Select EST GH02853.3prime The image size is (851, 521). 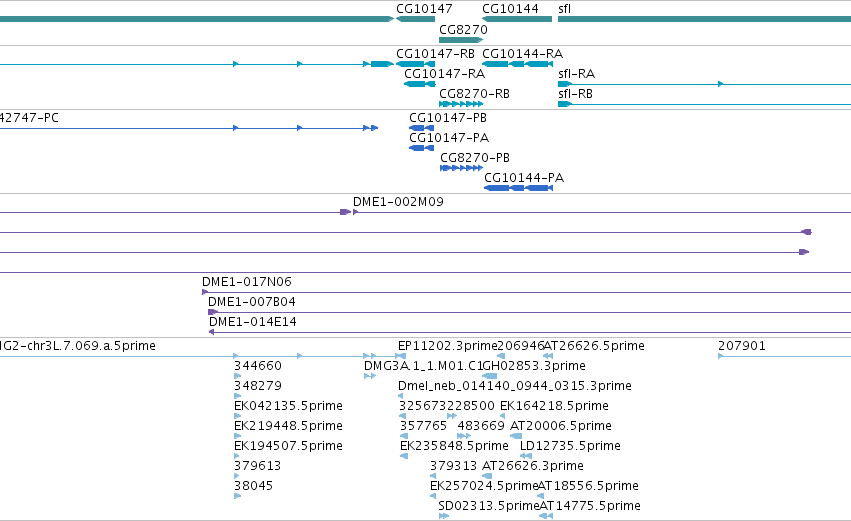click(534, 366)
